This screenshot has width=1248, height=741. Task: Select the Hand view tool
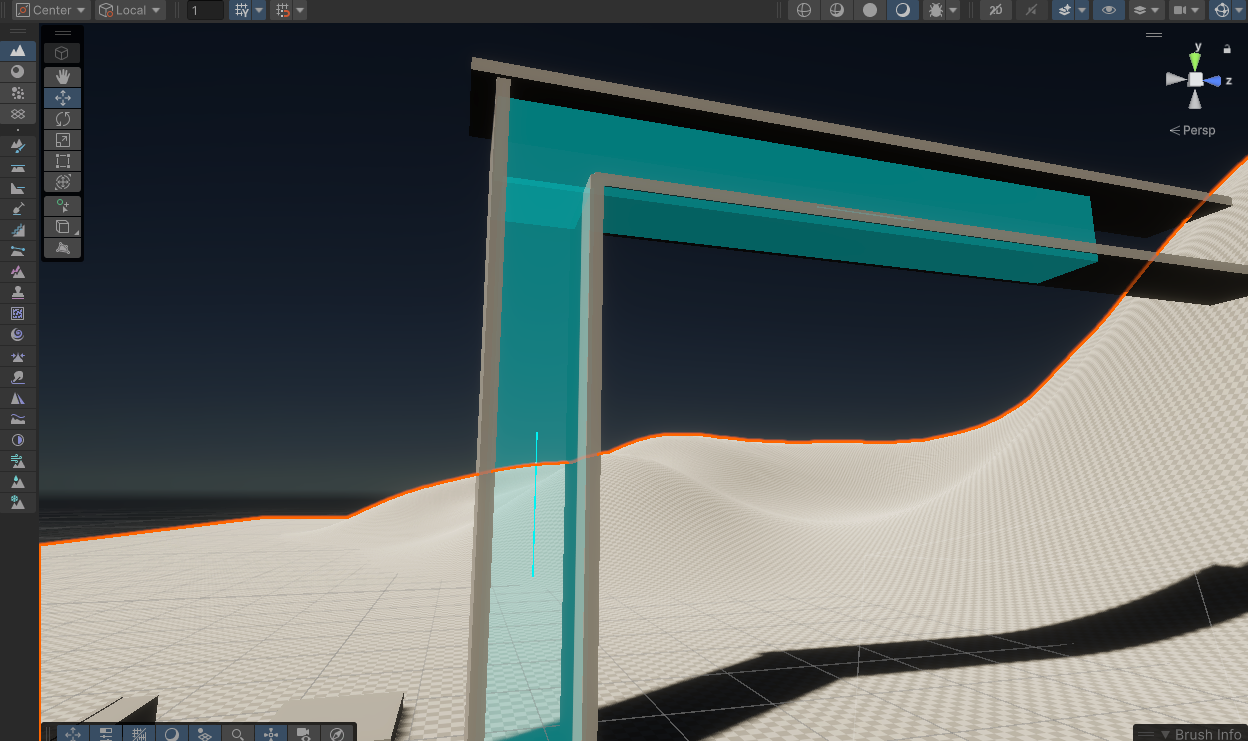tap(63, 77)
